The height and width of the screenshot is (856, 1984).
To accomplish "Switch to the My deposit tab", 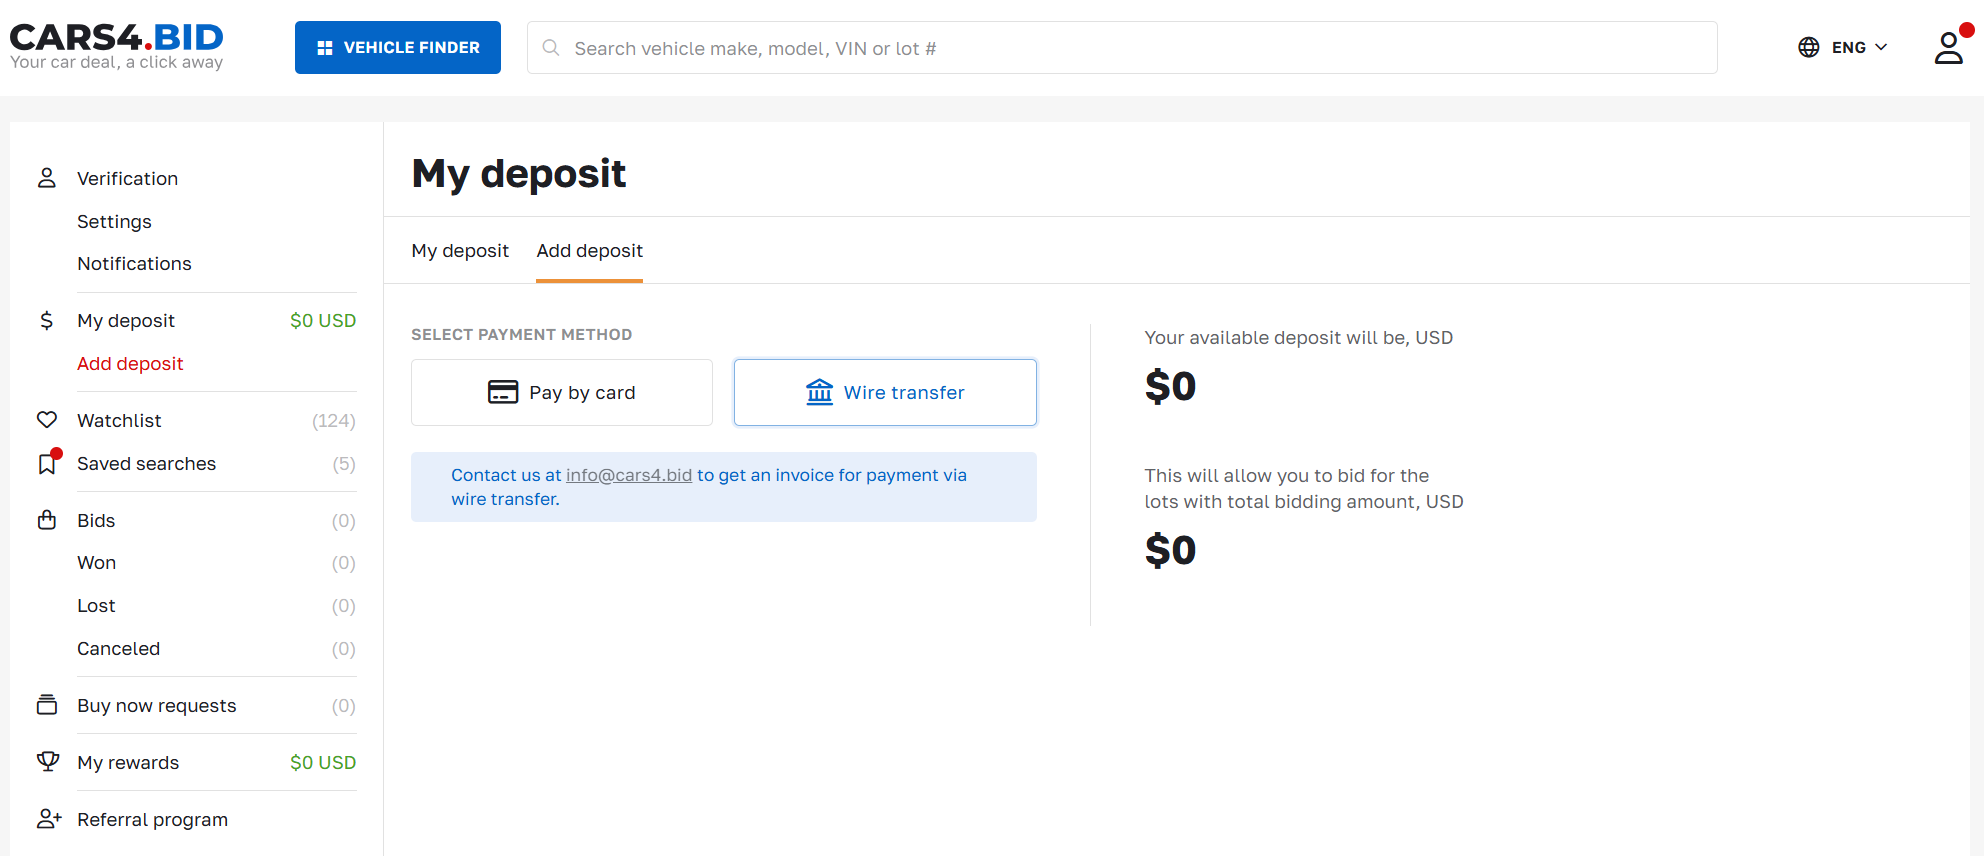I will coord(460,251).
